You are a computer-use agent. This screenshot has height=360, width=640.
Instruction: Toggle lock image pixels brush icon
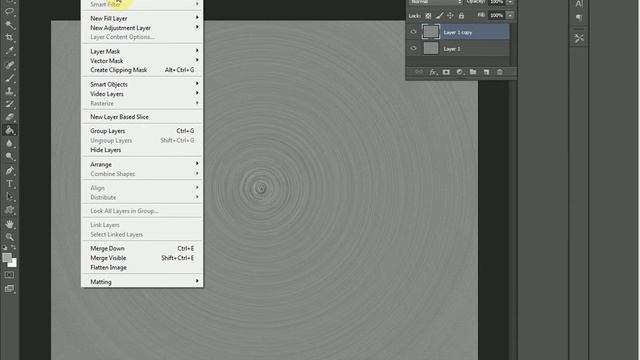(x=439, y=16)
